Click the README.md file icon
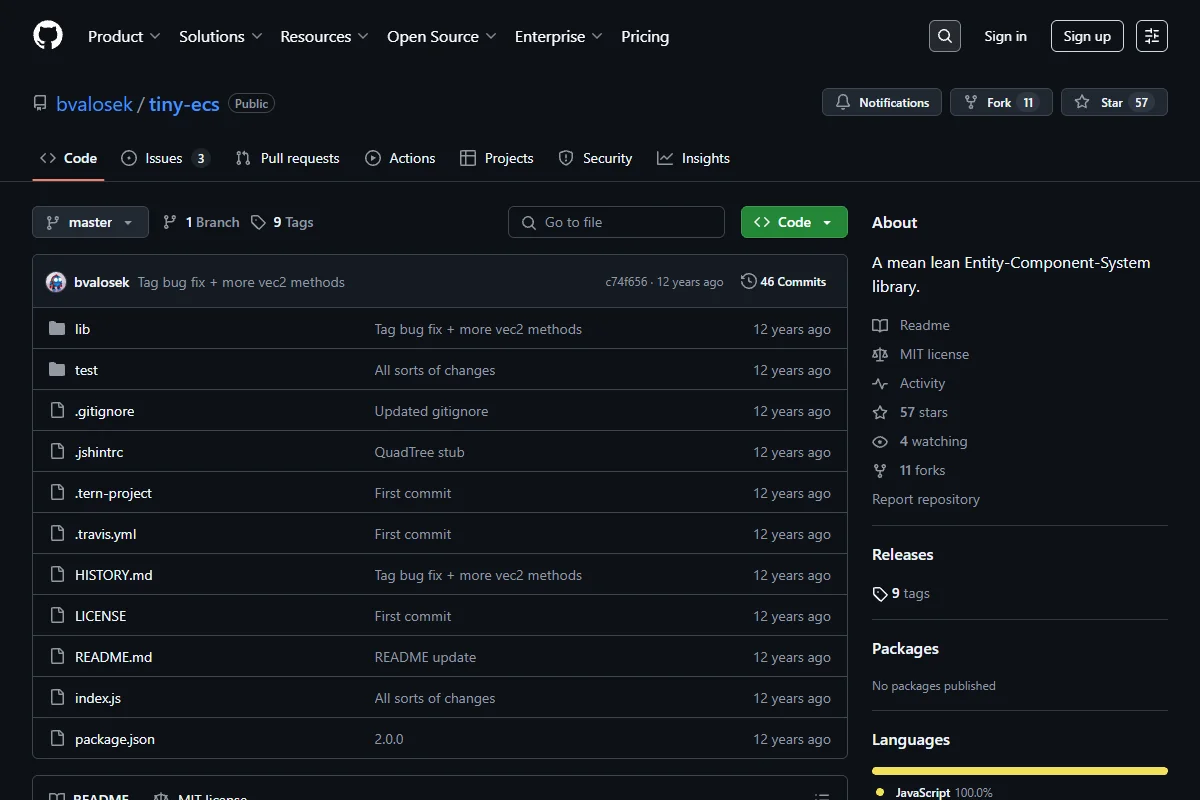 (57, 657)
